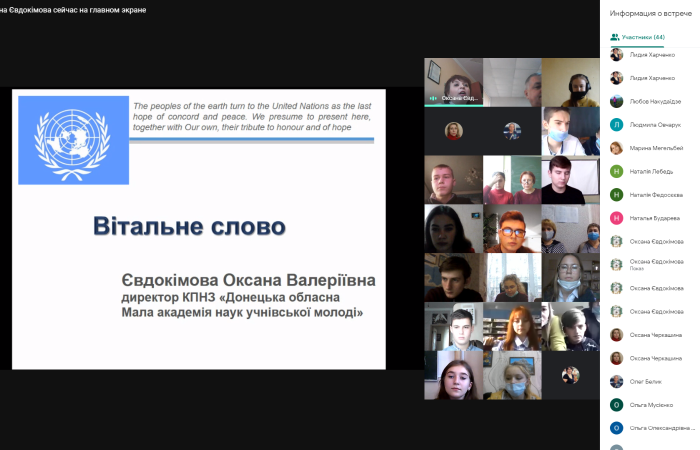Click Наталія Федосєєва's dark green avatar
The width and height of the screenshot is (700, 450).
pos(617,194)
